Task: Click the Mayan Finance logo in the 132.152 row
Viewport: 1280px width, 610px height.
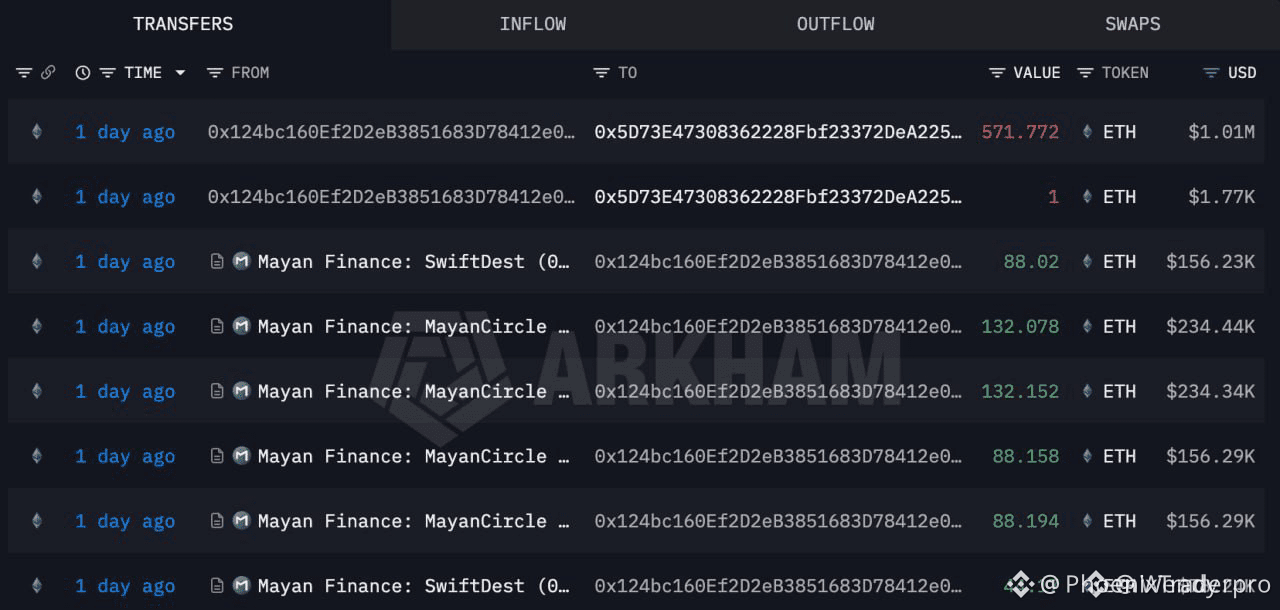Action: coord(241,391)
